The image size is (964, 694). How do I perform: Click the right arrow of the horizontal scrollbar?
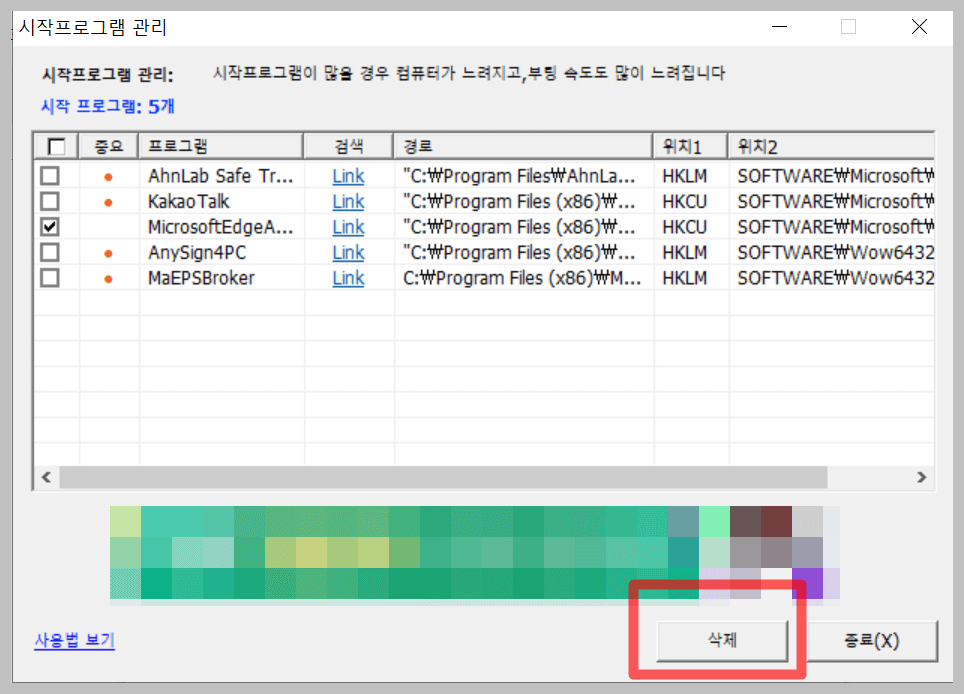[922, 478]
